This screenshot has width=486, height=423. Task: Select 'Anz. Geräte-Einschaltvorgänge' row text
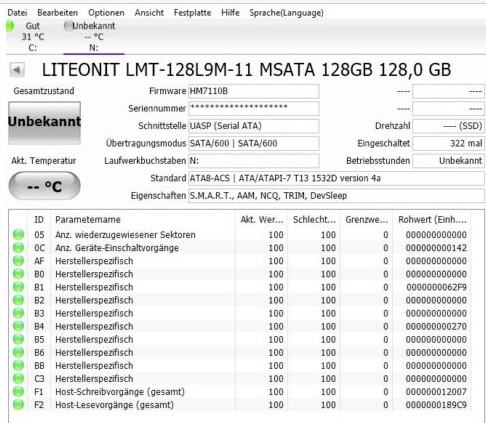(117, 248)
